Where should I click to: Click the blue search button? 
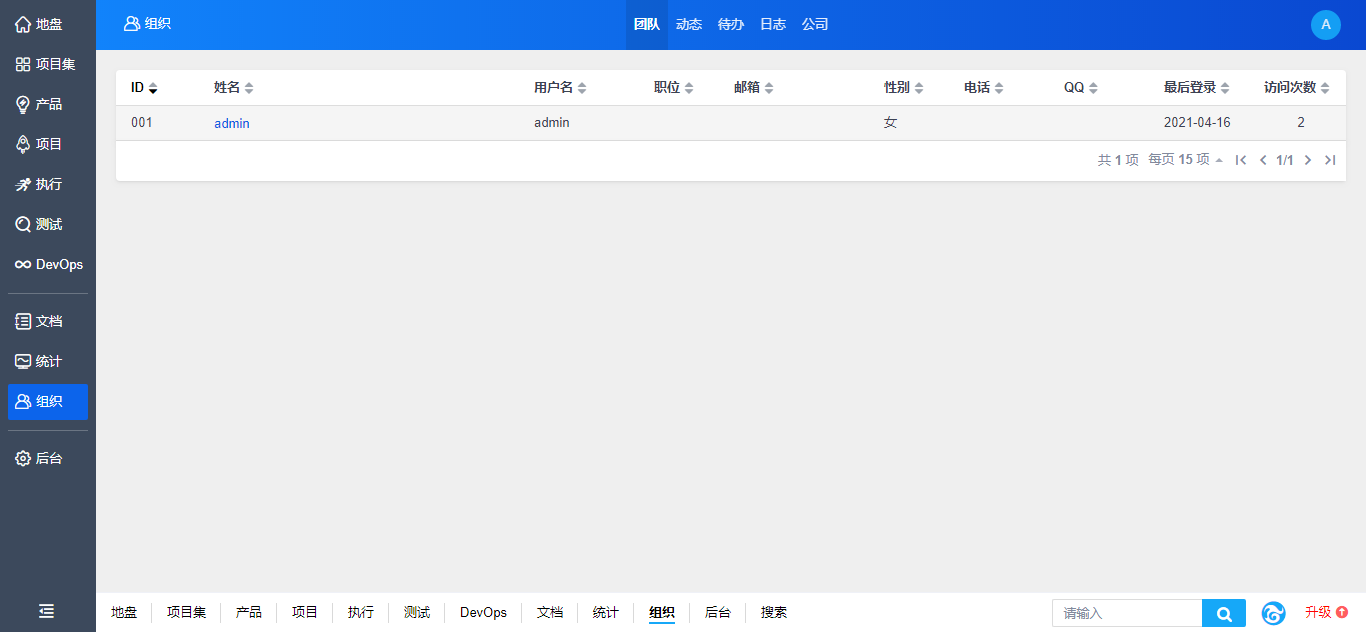pos(1224,613)
